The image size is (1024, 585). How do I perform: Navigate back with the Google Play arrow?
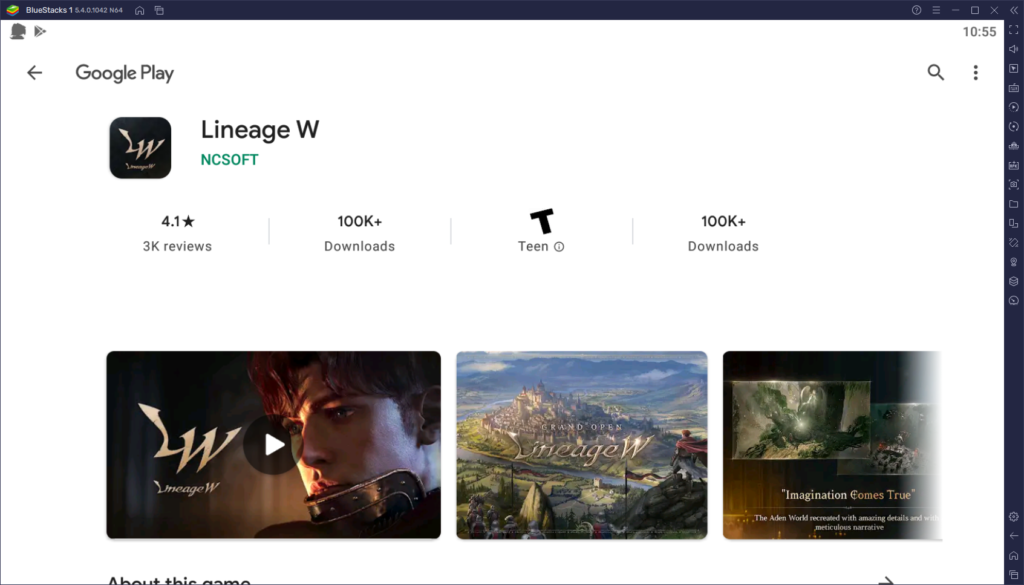coord(35,72)
